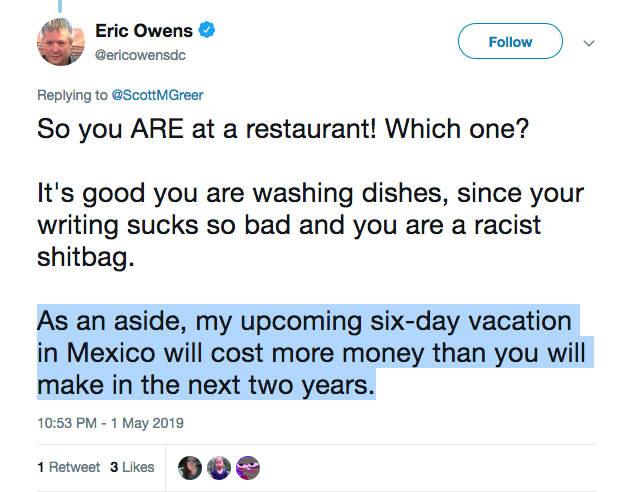Viewport: 632px width, 492px height.
Task: Click the 'Replying to' label
Action: [x=72, y=95]
